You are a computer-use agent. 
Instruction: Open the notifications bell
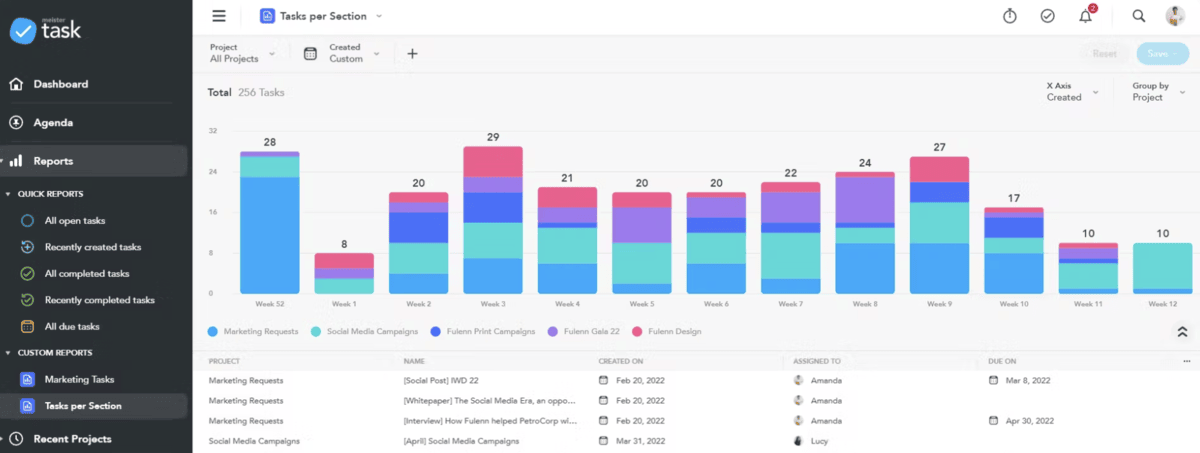1085,16
